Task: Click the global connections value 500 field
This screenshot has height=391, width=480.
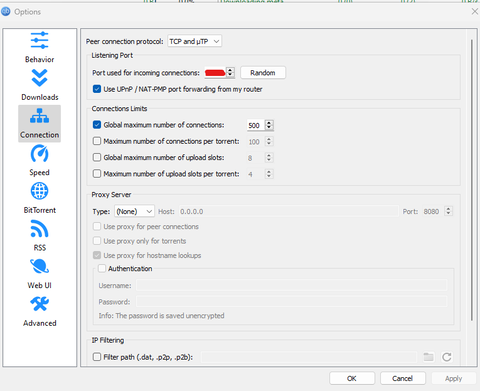Action: coord(256,125)
